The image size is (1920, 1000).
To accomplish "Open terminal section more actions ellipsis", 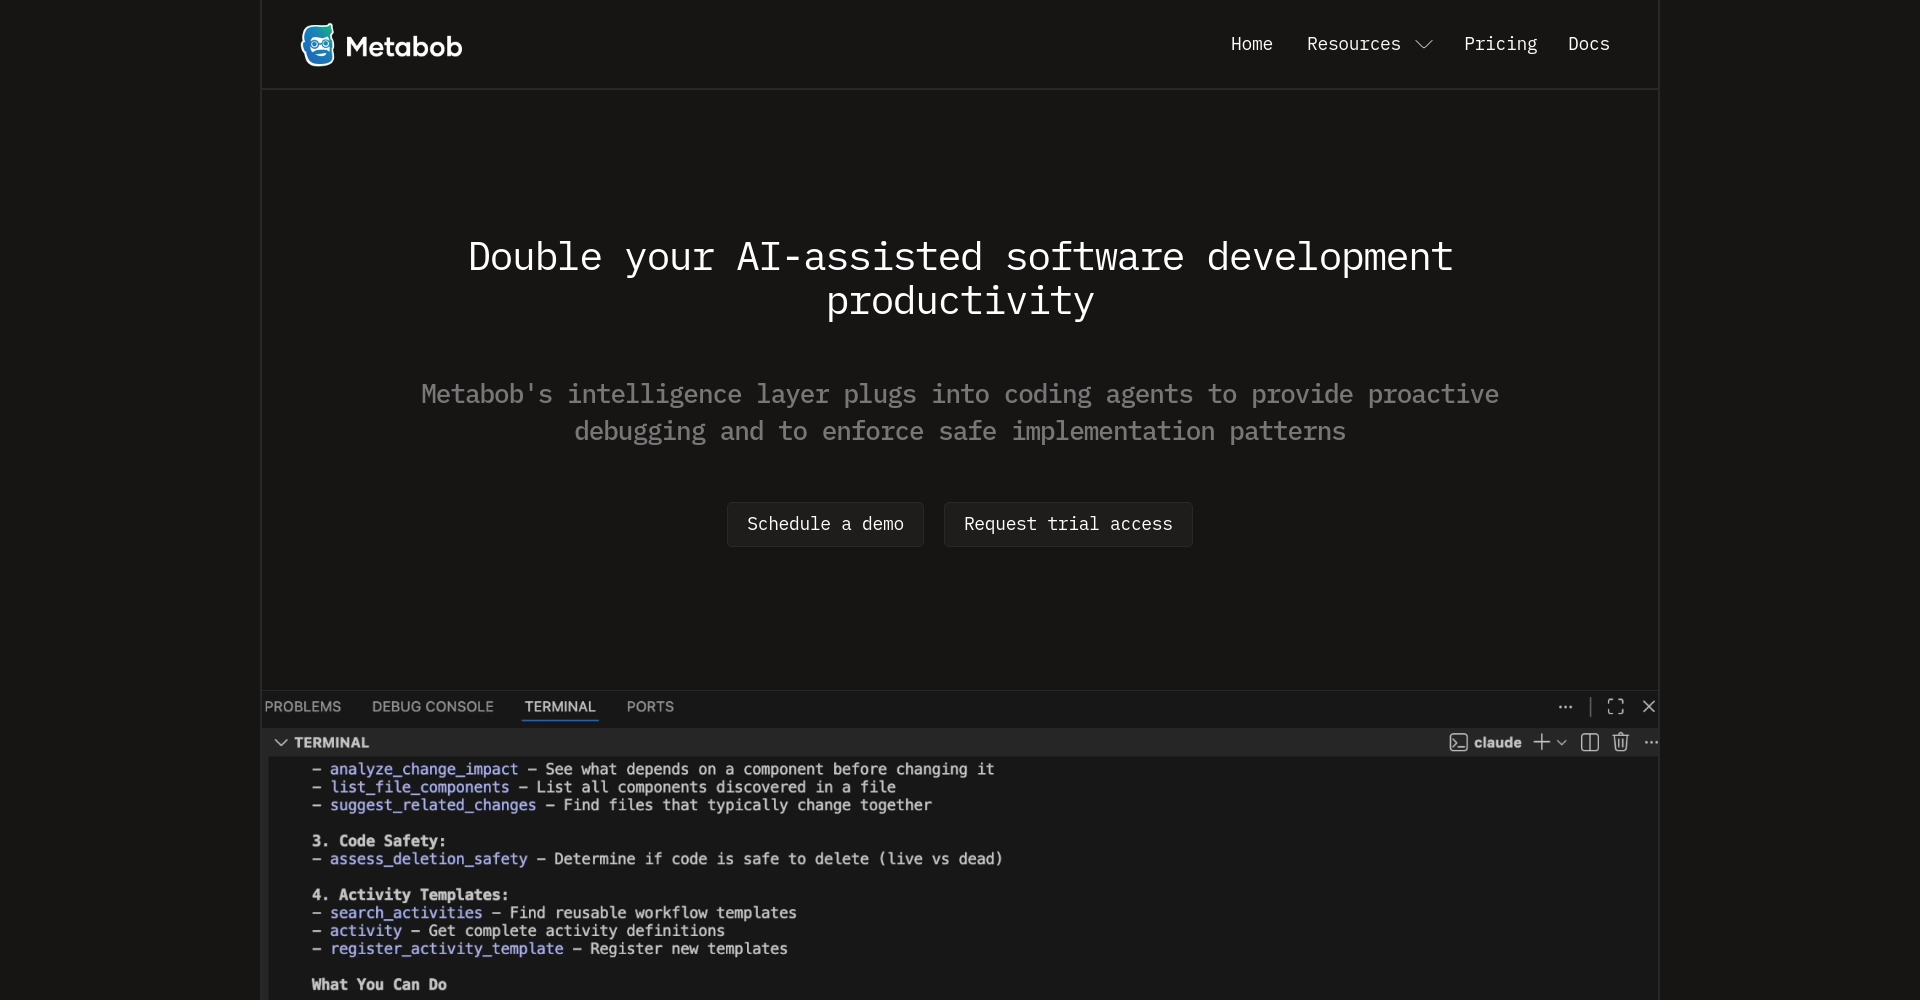I will (1651, 742).
